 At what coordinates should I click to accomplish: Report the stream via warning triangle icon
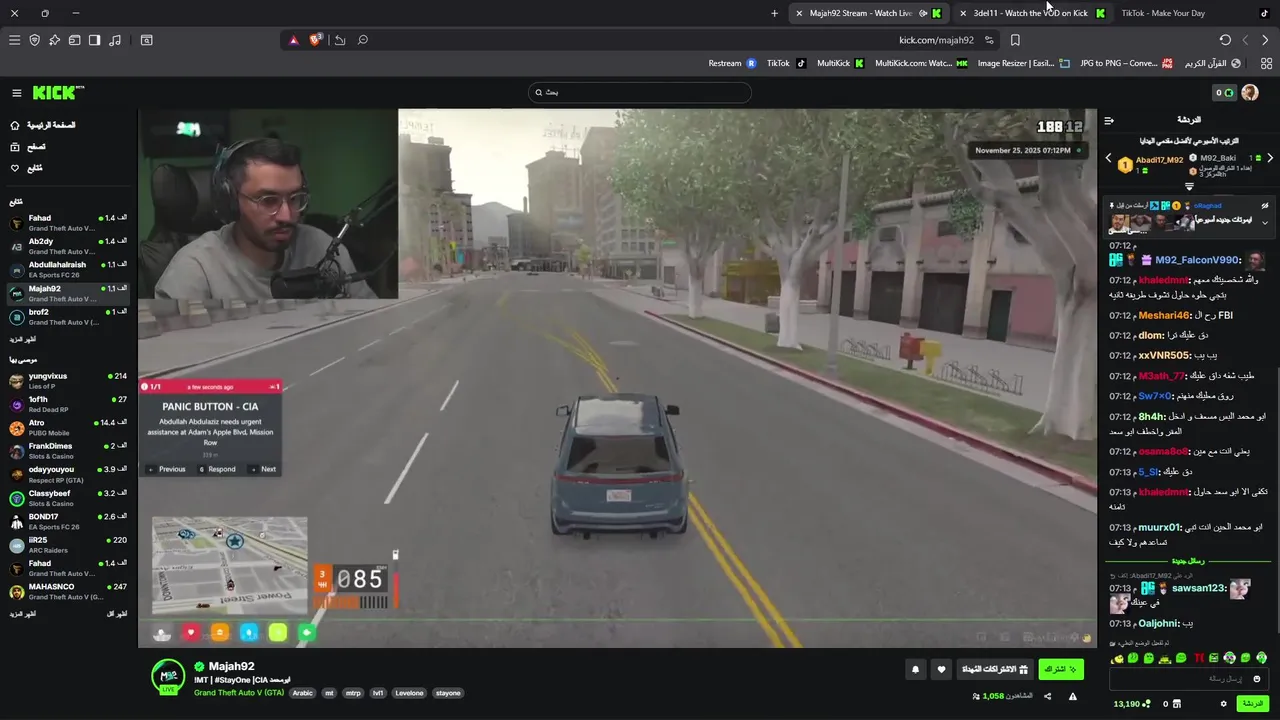pyautogui.click(x=1073, y=696)
